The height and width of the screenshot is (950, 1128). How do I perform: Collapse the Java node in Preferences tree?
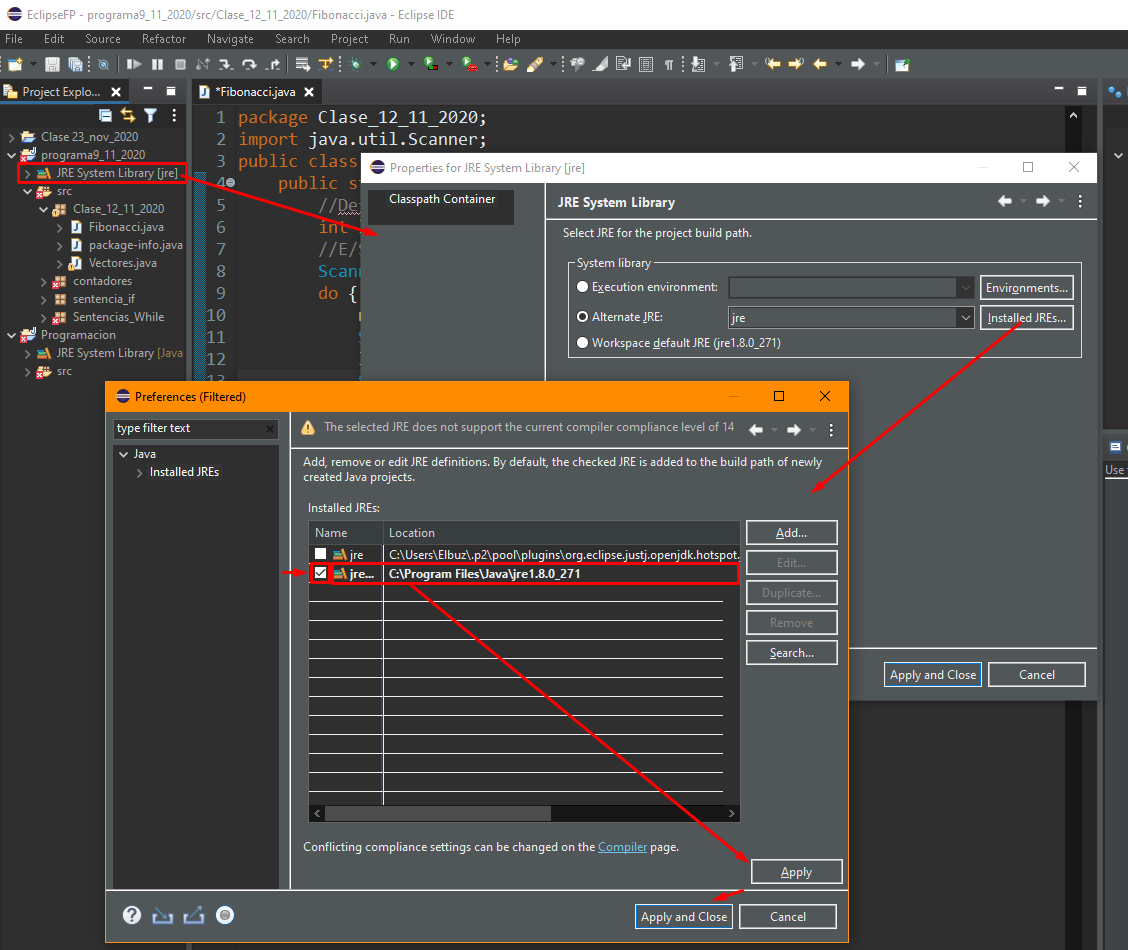click(124, 454)
